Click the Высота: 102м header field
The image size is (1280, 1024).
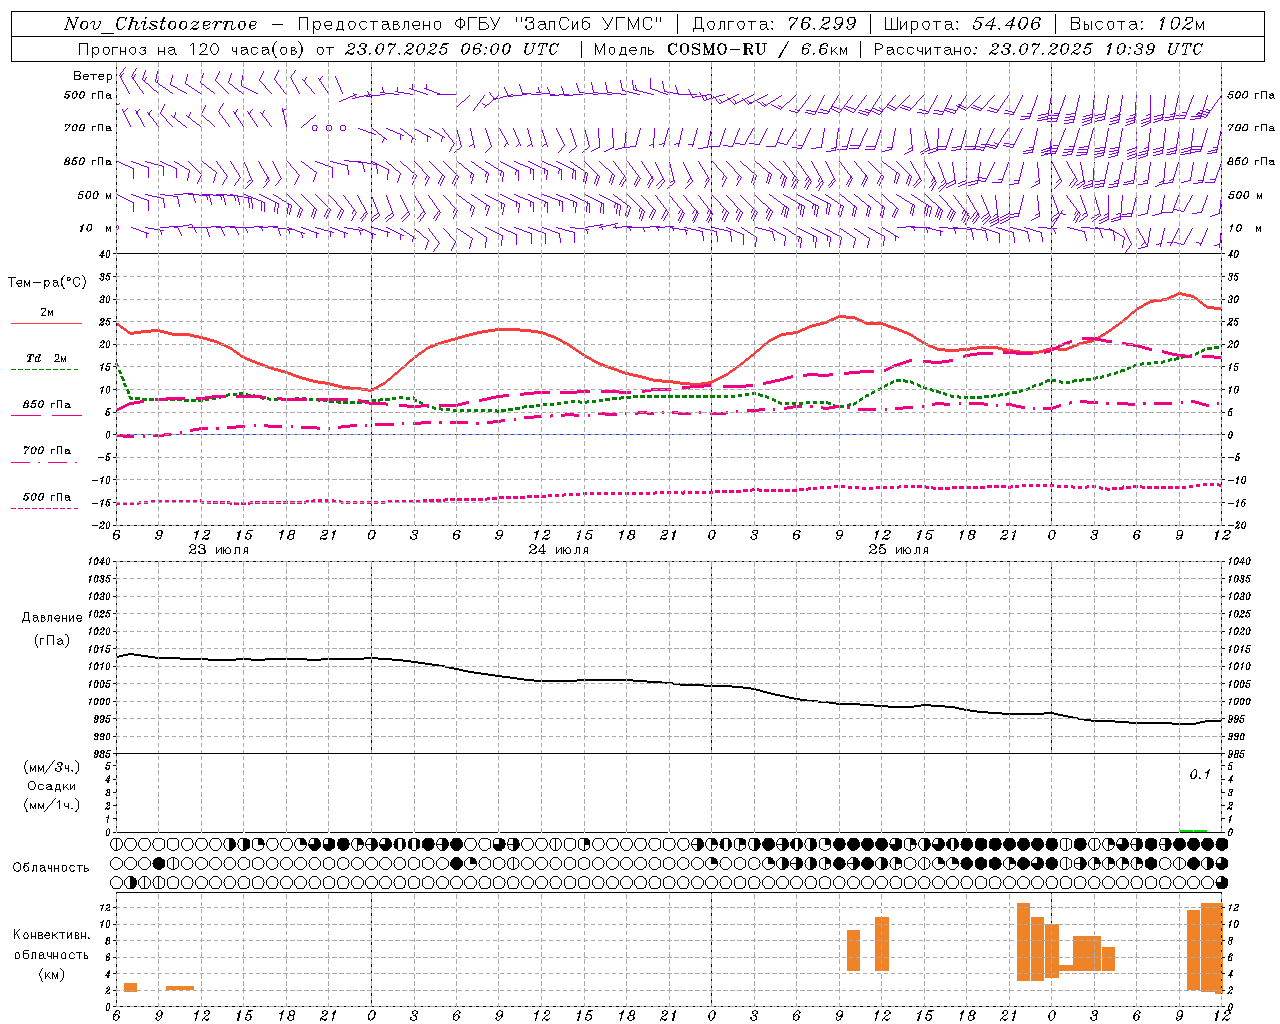pos(1137,24)
